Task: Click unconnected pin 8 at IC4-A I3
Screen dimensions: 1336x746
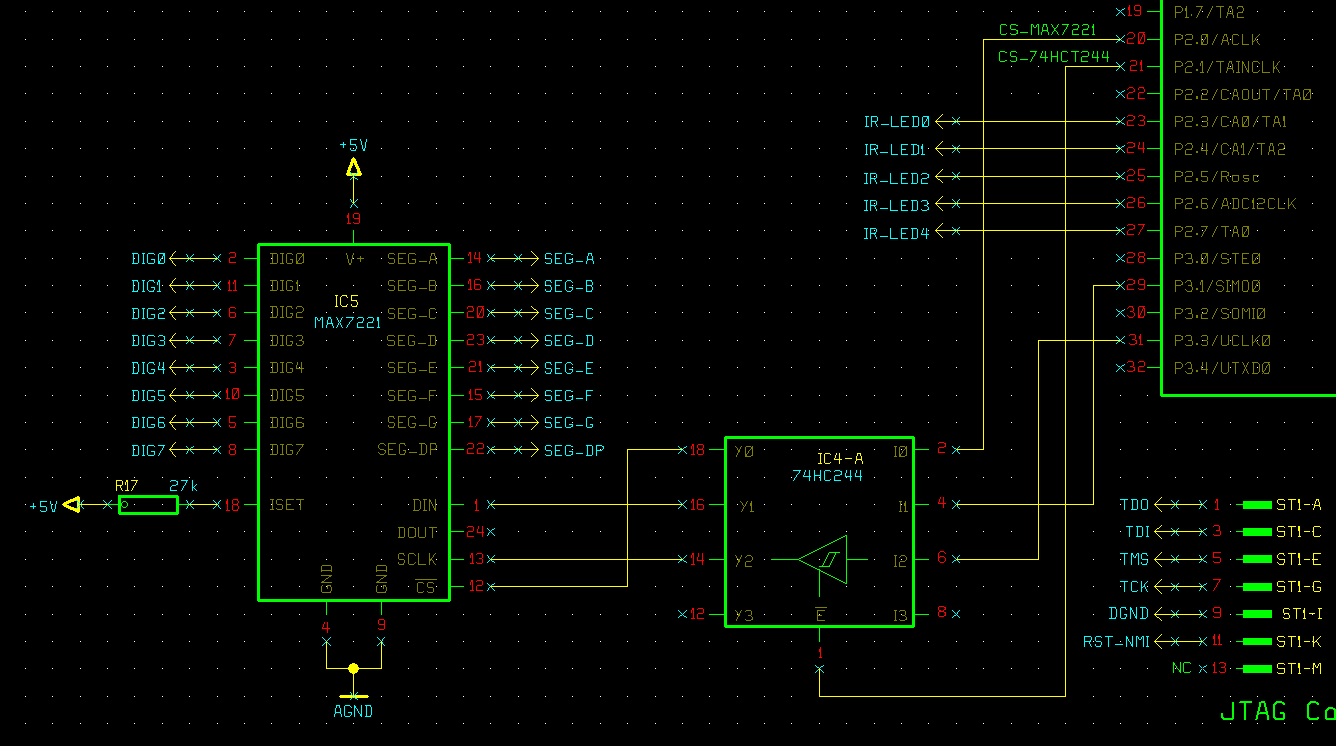Action: click(942, 614)
